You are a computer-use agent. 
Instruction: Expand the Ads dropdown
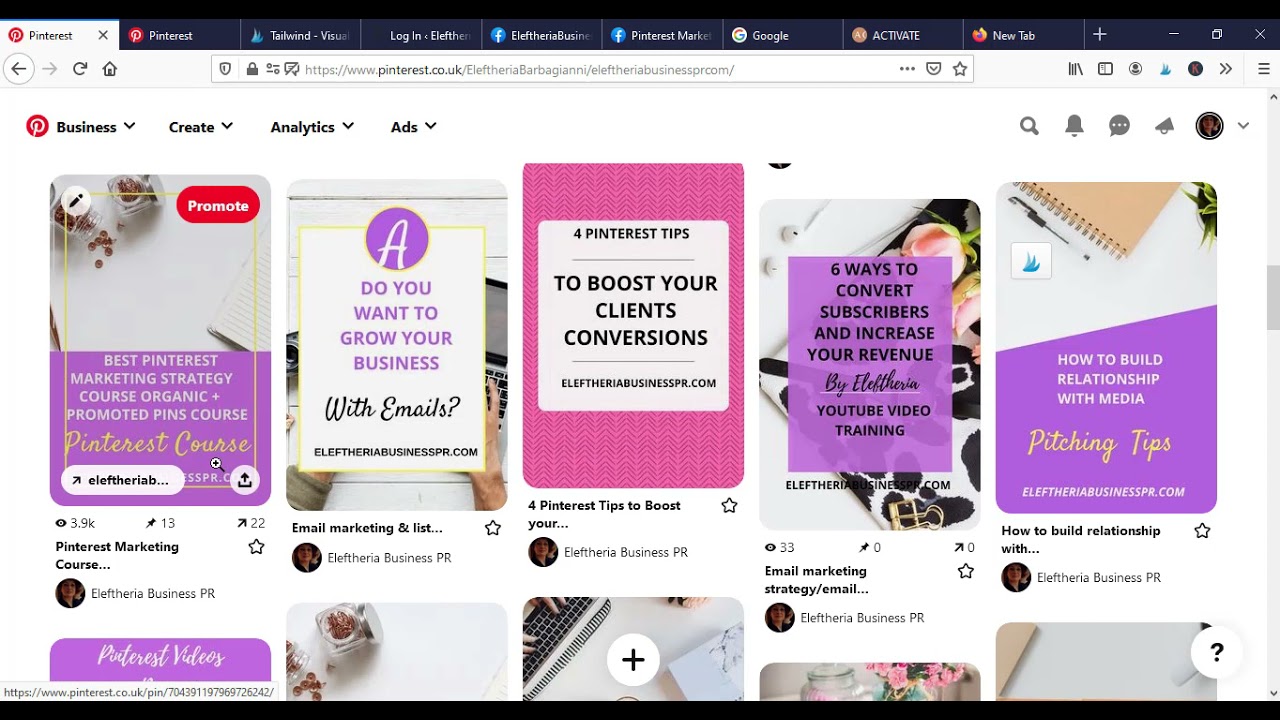tap(414, 127)
